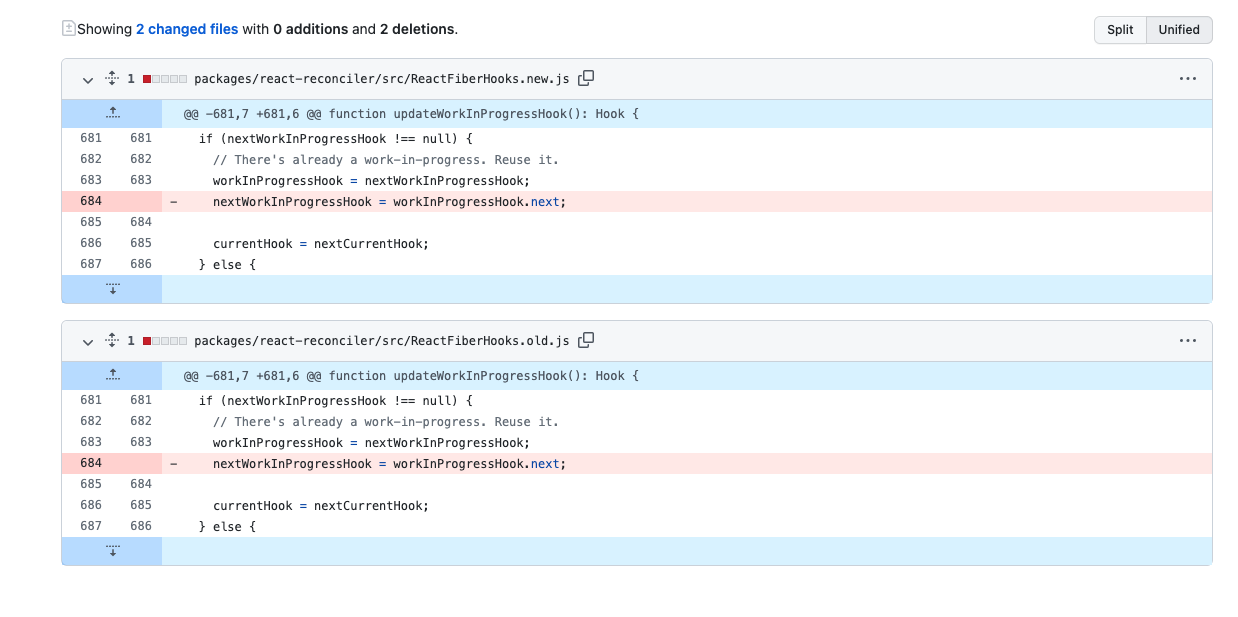The image size is (1238, 617).
Task: Expand lines above in ReactFiberHooks.new.js
Action: click(x=112, y=113)
